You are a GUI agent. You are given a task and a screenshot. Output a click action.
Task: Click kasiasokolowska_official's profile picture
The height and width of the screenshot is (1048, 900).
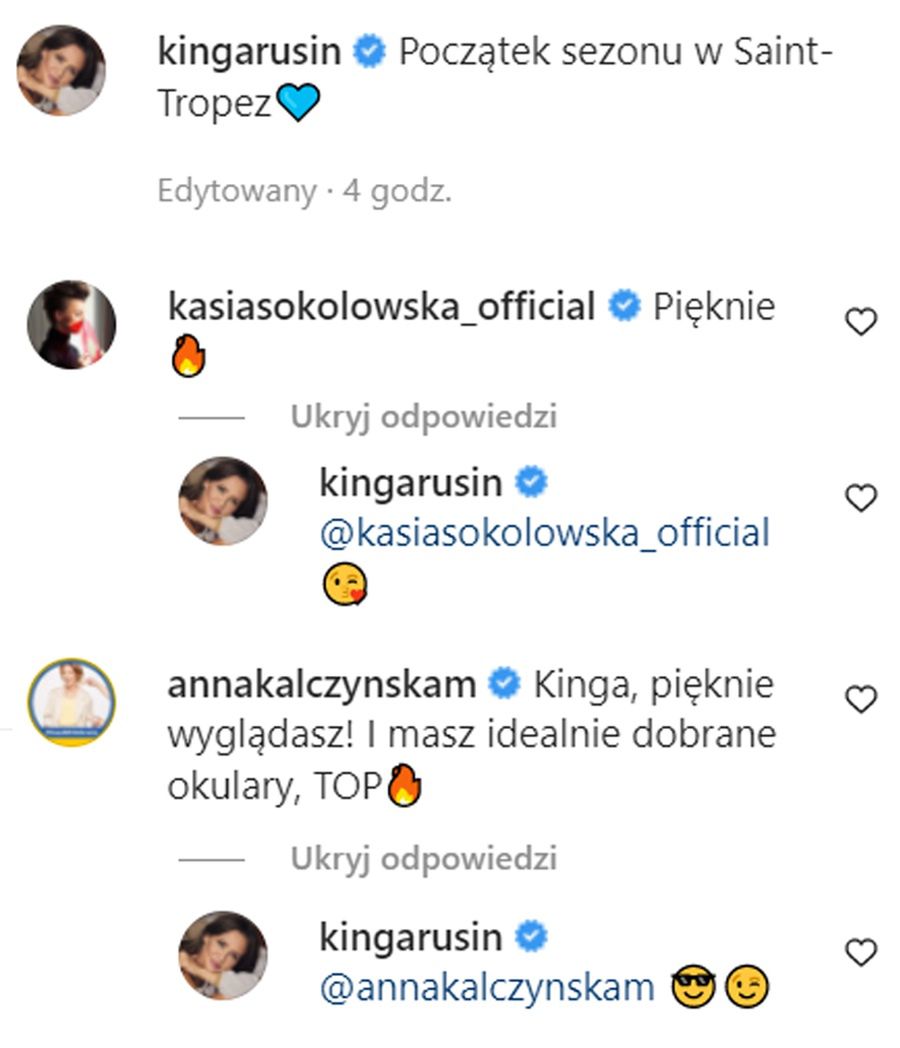[71, 325]
